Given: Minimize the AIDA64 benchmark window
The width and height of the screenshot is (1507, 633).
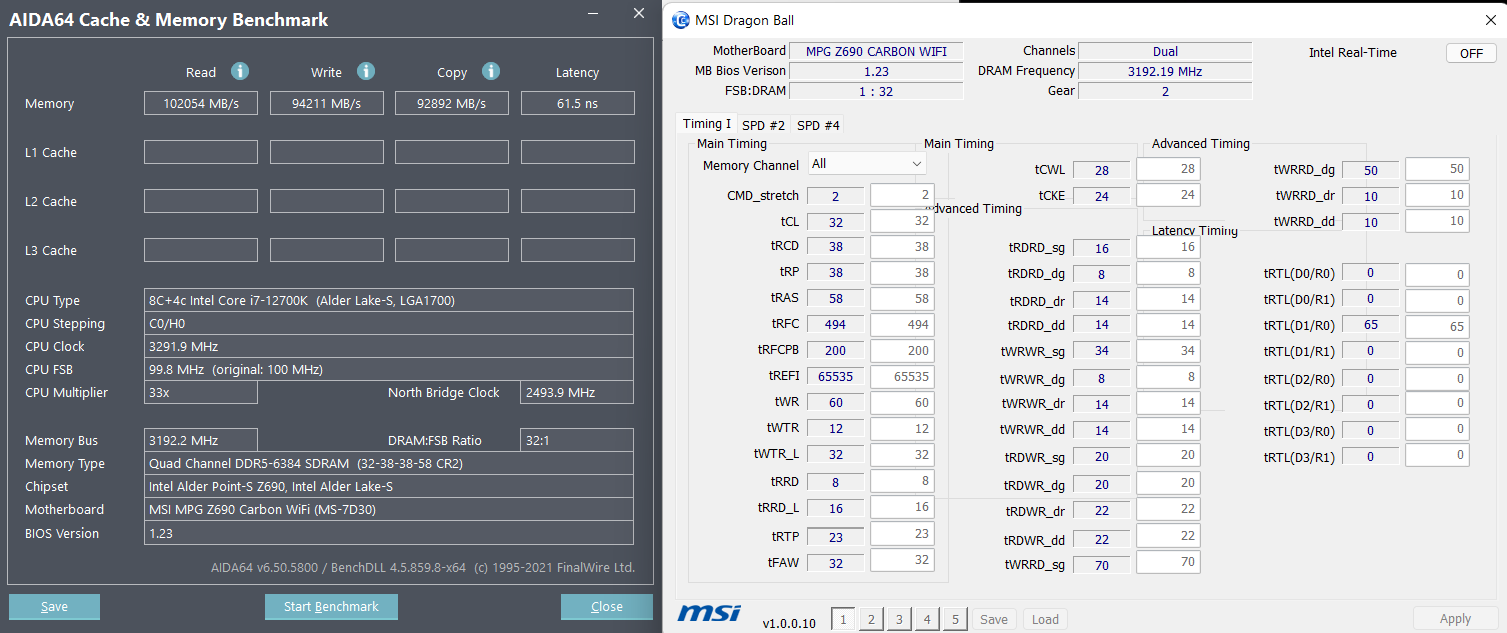Looking at the screenshot, I should tap(593, 14).
